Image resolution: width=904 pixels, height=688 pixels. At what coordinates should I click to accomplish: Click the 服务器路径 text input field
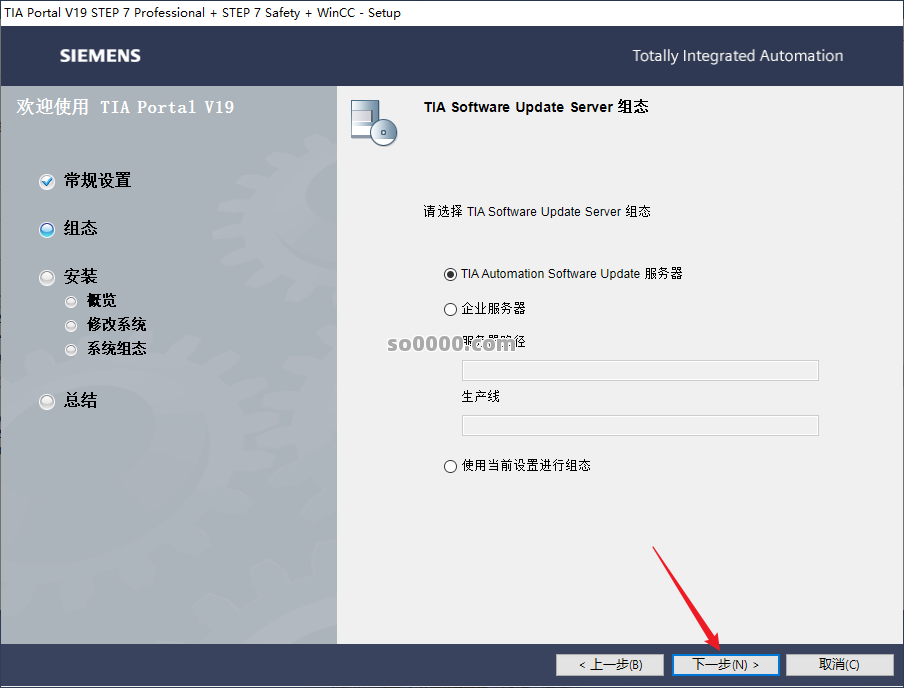click(640, 370)
